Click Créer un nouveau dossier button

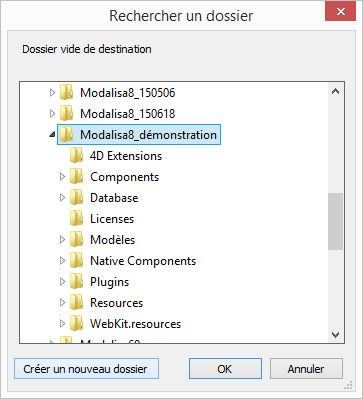(86, 369)
